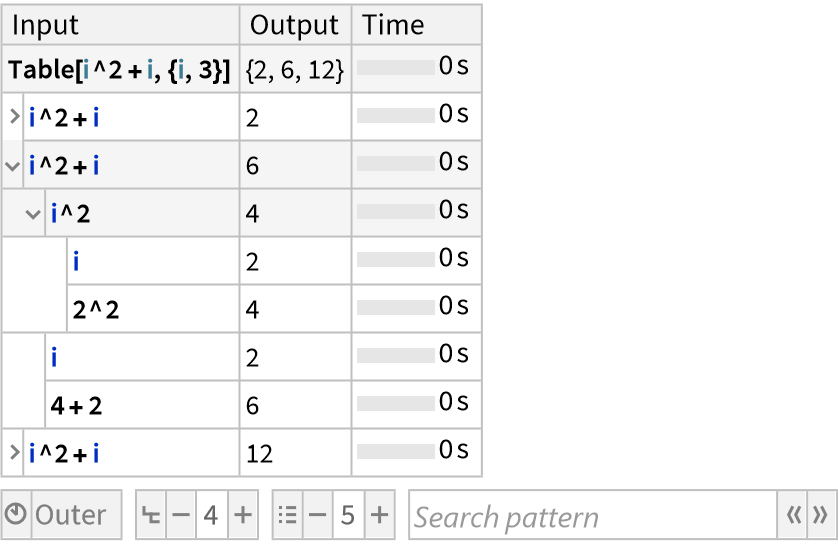Click the row list icon

tap(288, 515)
